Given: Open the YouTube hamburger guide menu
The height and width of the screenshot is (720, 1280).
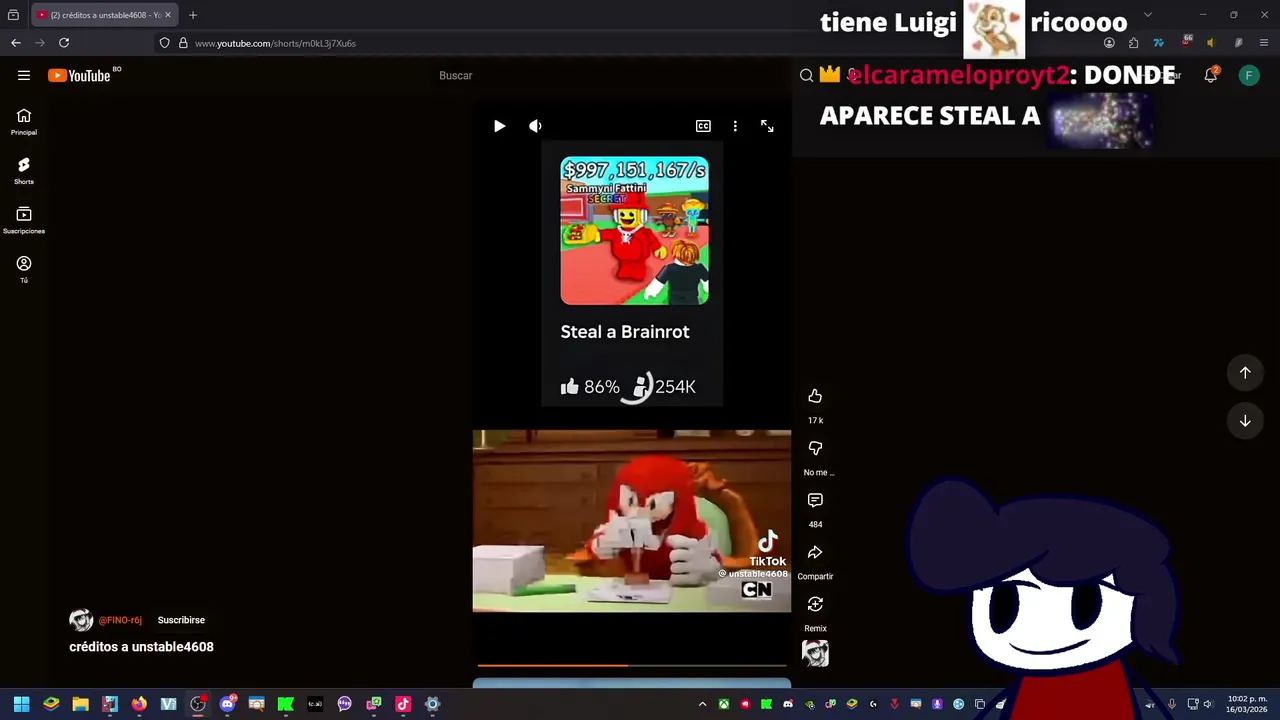Looking at the screenshot, I should pos(24,75).
